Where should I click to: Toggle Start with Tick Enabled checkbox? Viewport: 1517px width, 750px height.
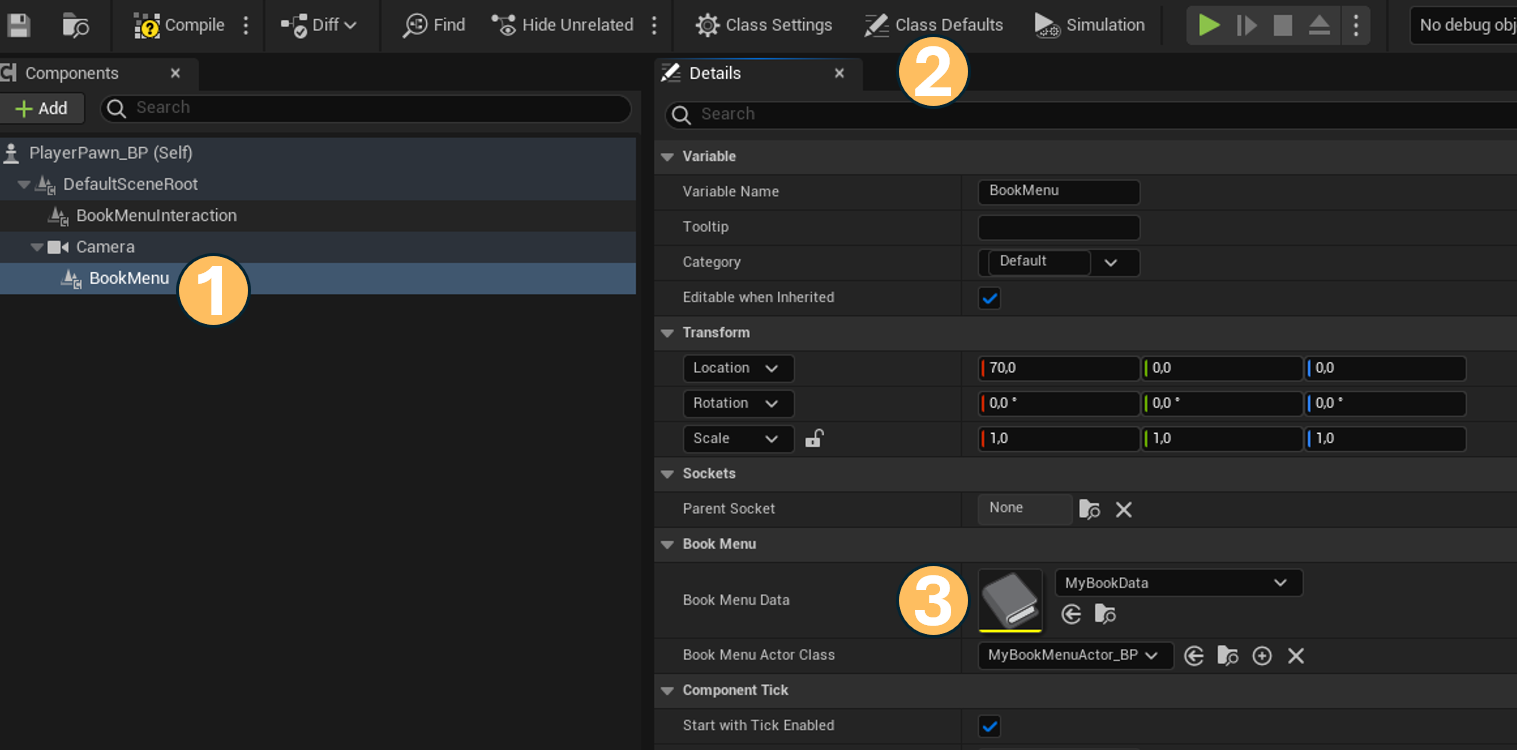989,726
